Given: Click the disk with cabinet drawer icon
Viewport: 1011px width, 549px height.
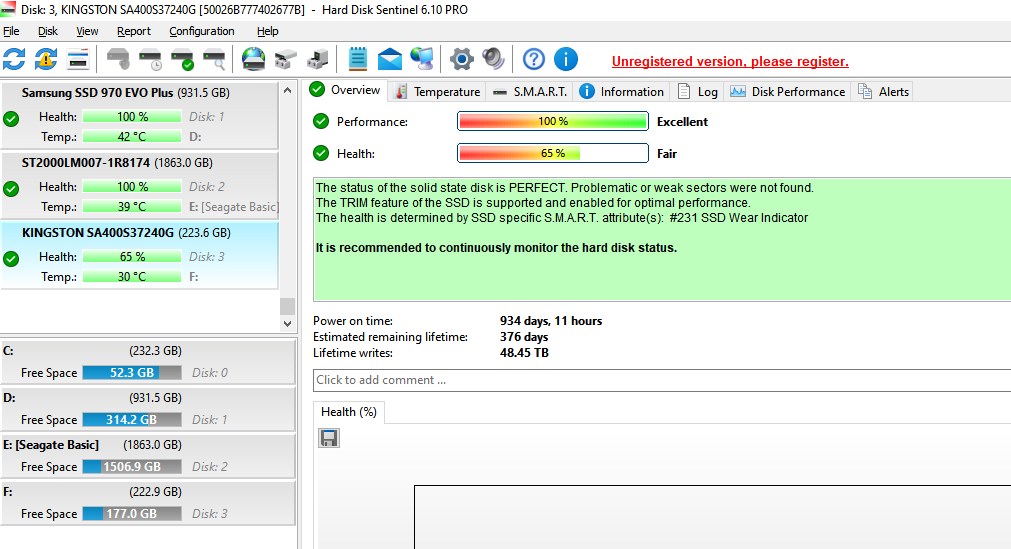Looking at the screenshot, I should click(x=286, y=59).
